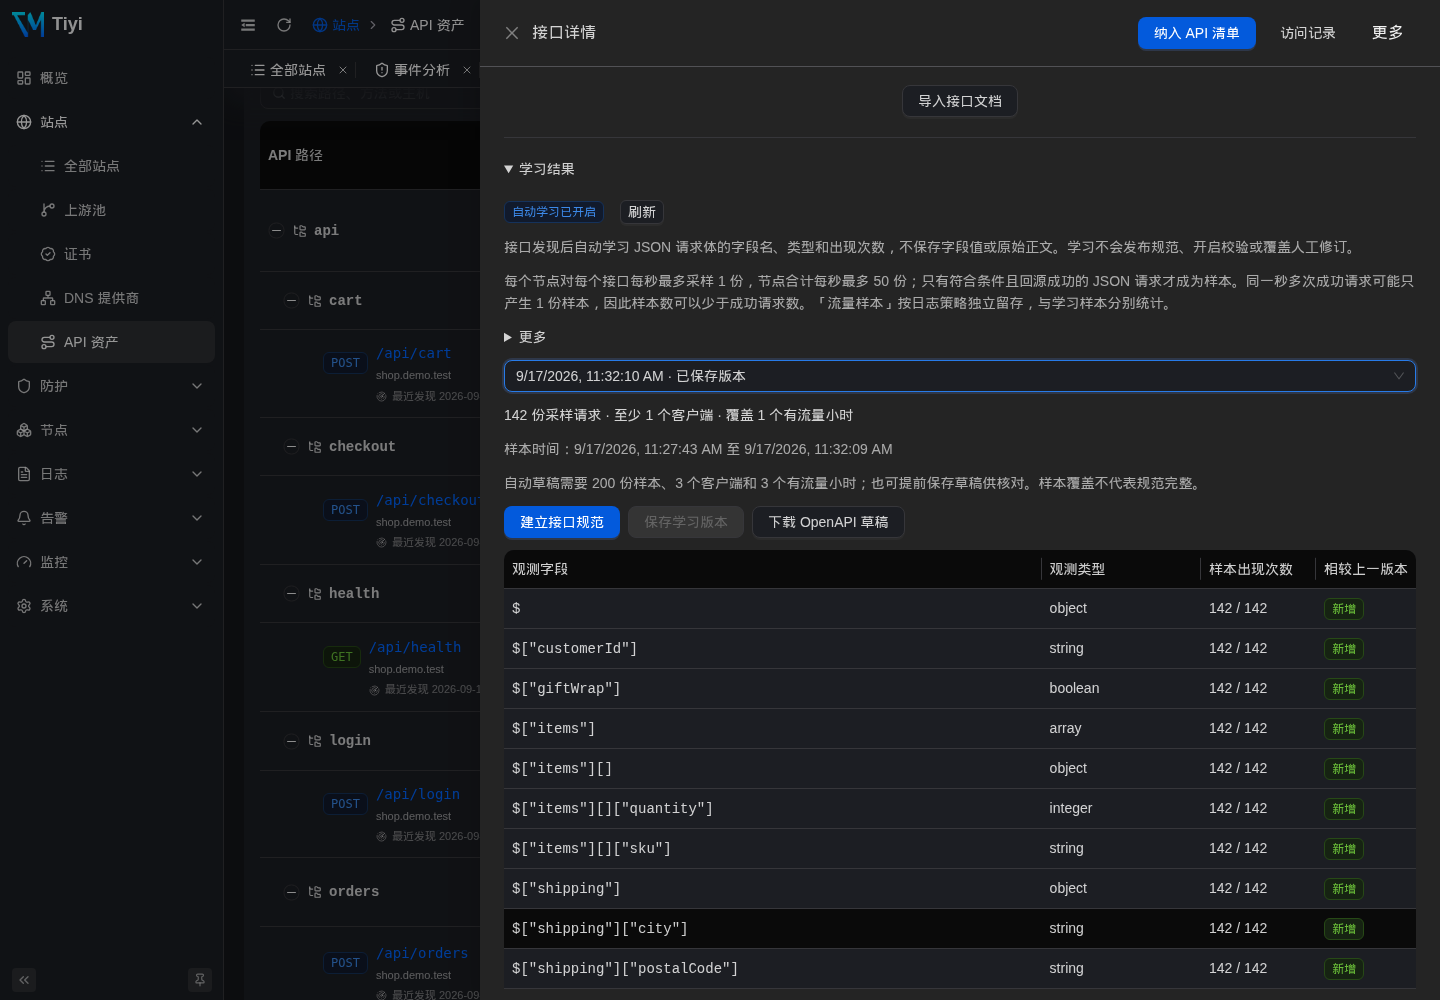Open 概览 in the sidebar
Image resolution: width=1440 pixels, height=1000 pixels.
point(111,78)
